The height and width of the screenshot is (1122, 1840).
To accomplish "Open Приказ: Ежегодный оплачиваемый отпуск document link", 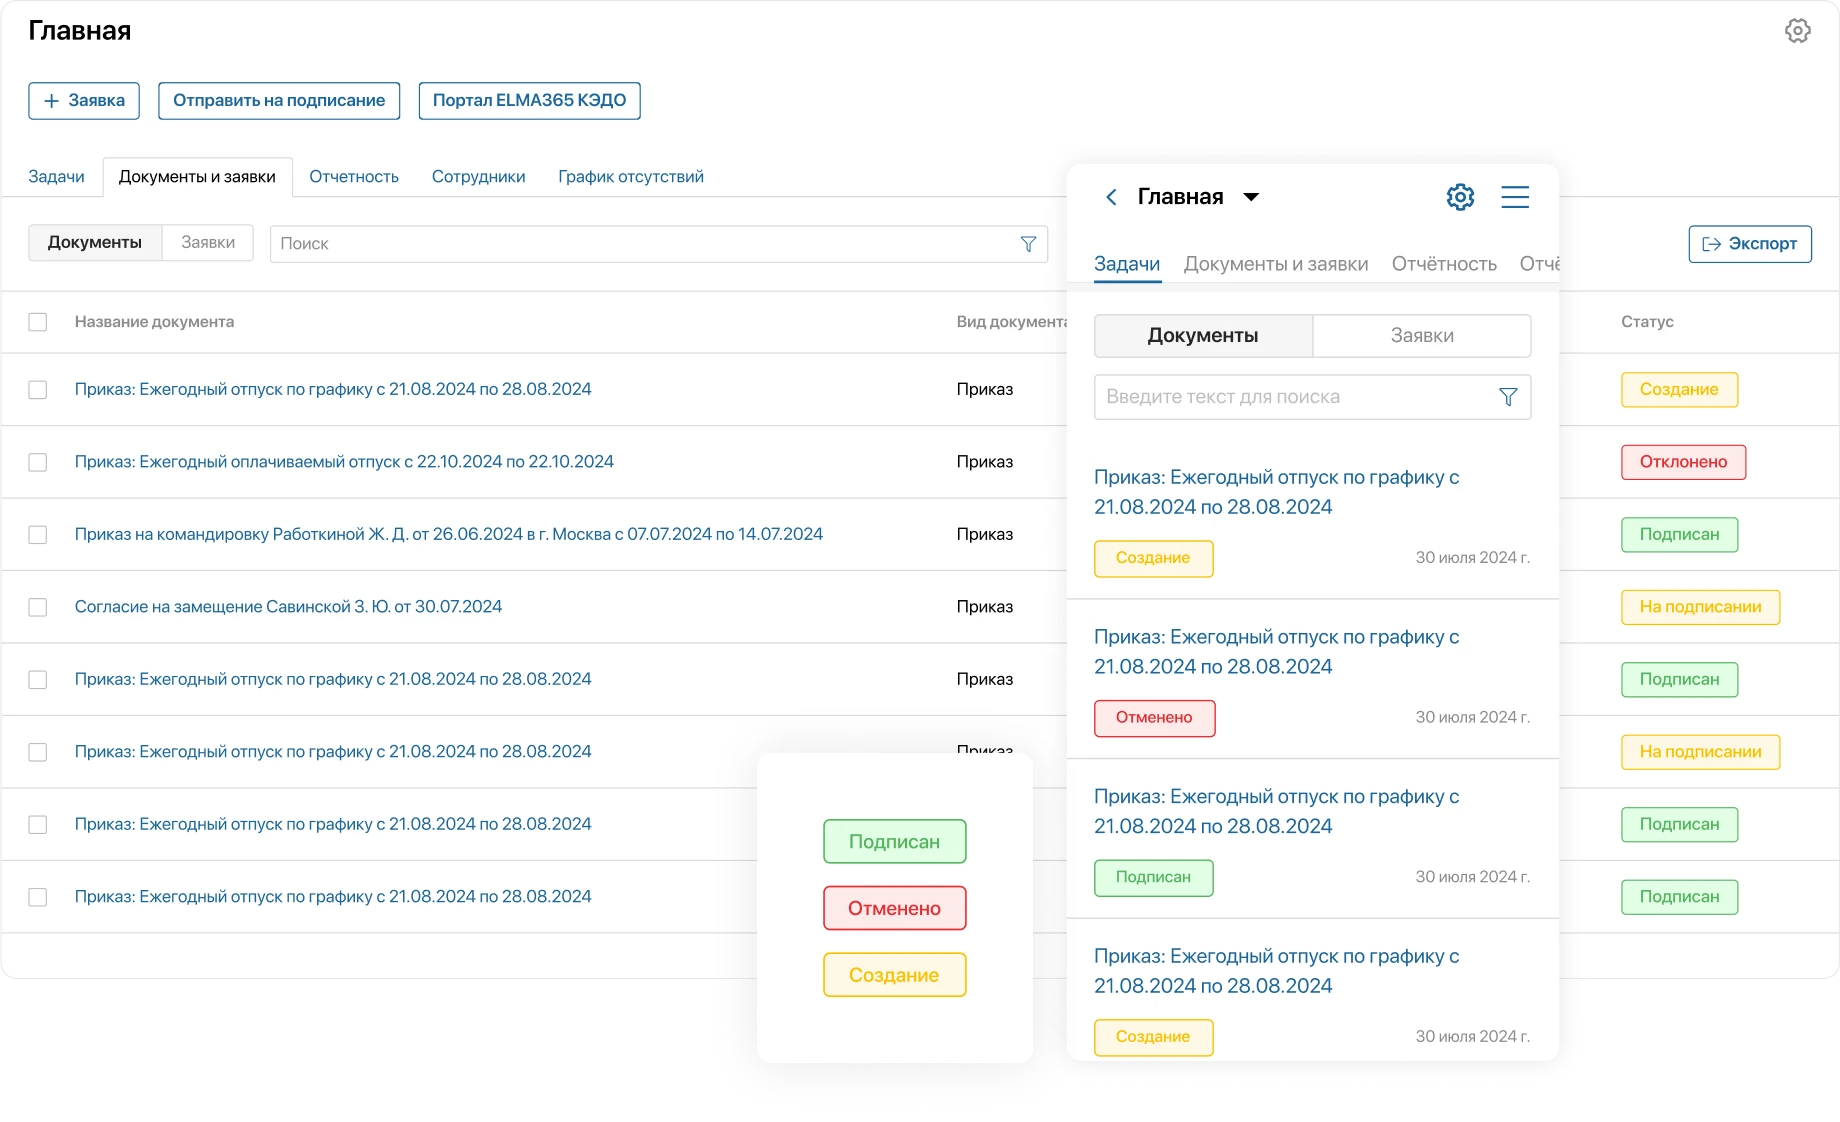I will coord(344,462).
